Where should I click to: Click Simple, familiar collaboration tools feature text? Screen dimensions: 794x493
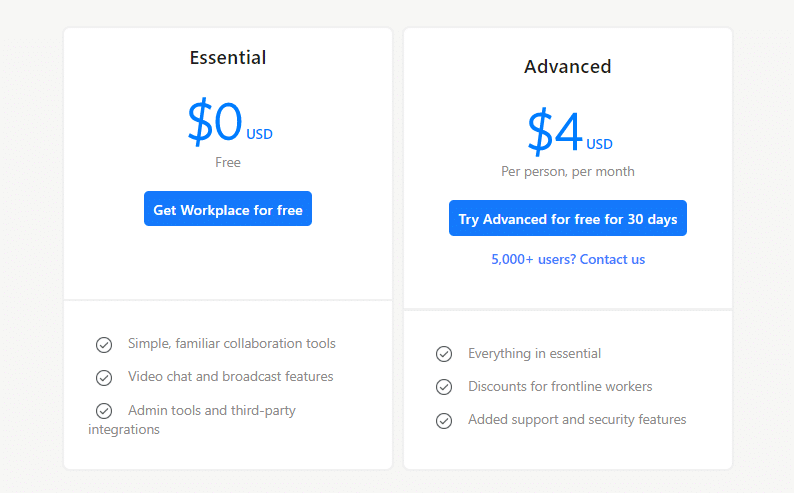(x=232, y=344)
